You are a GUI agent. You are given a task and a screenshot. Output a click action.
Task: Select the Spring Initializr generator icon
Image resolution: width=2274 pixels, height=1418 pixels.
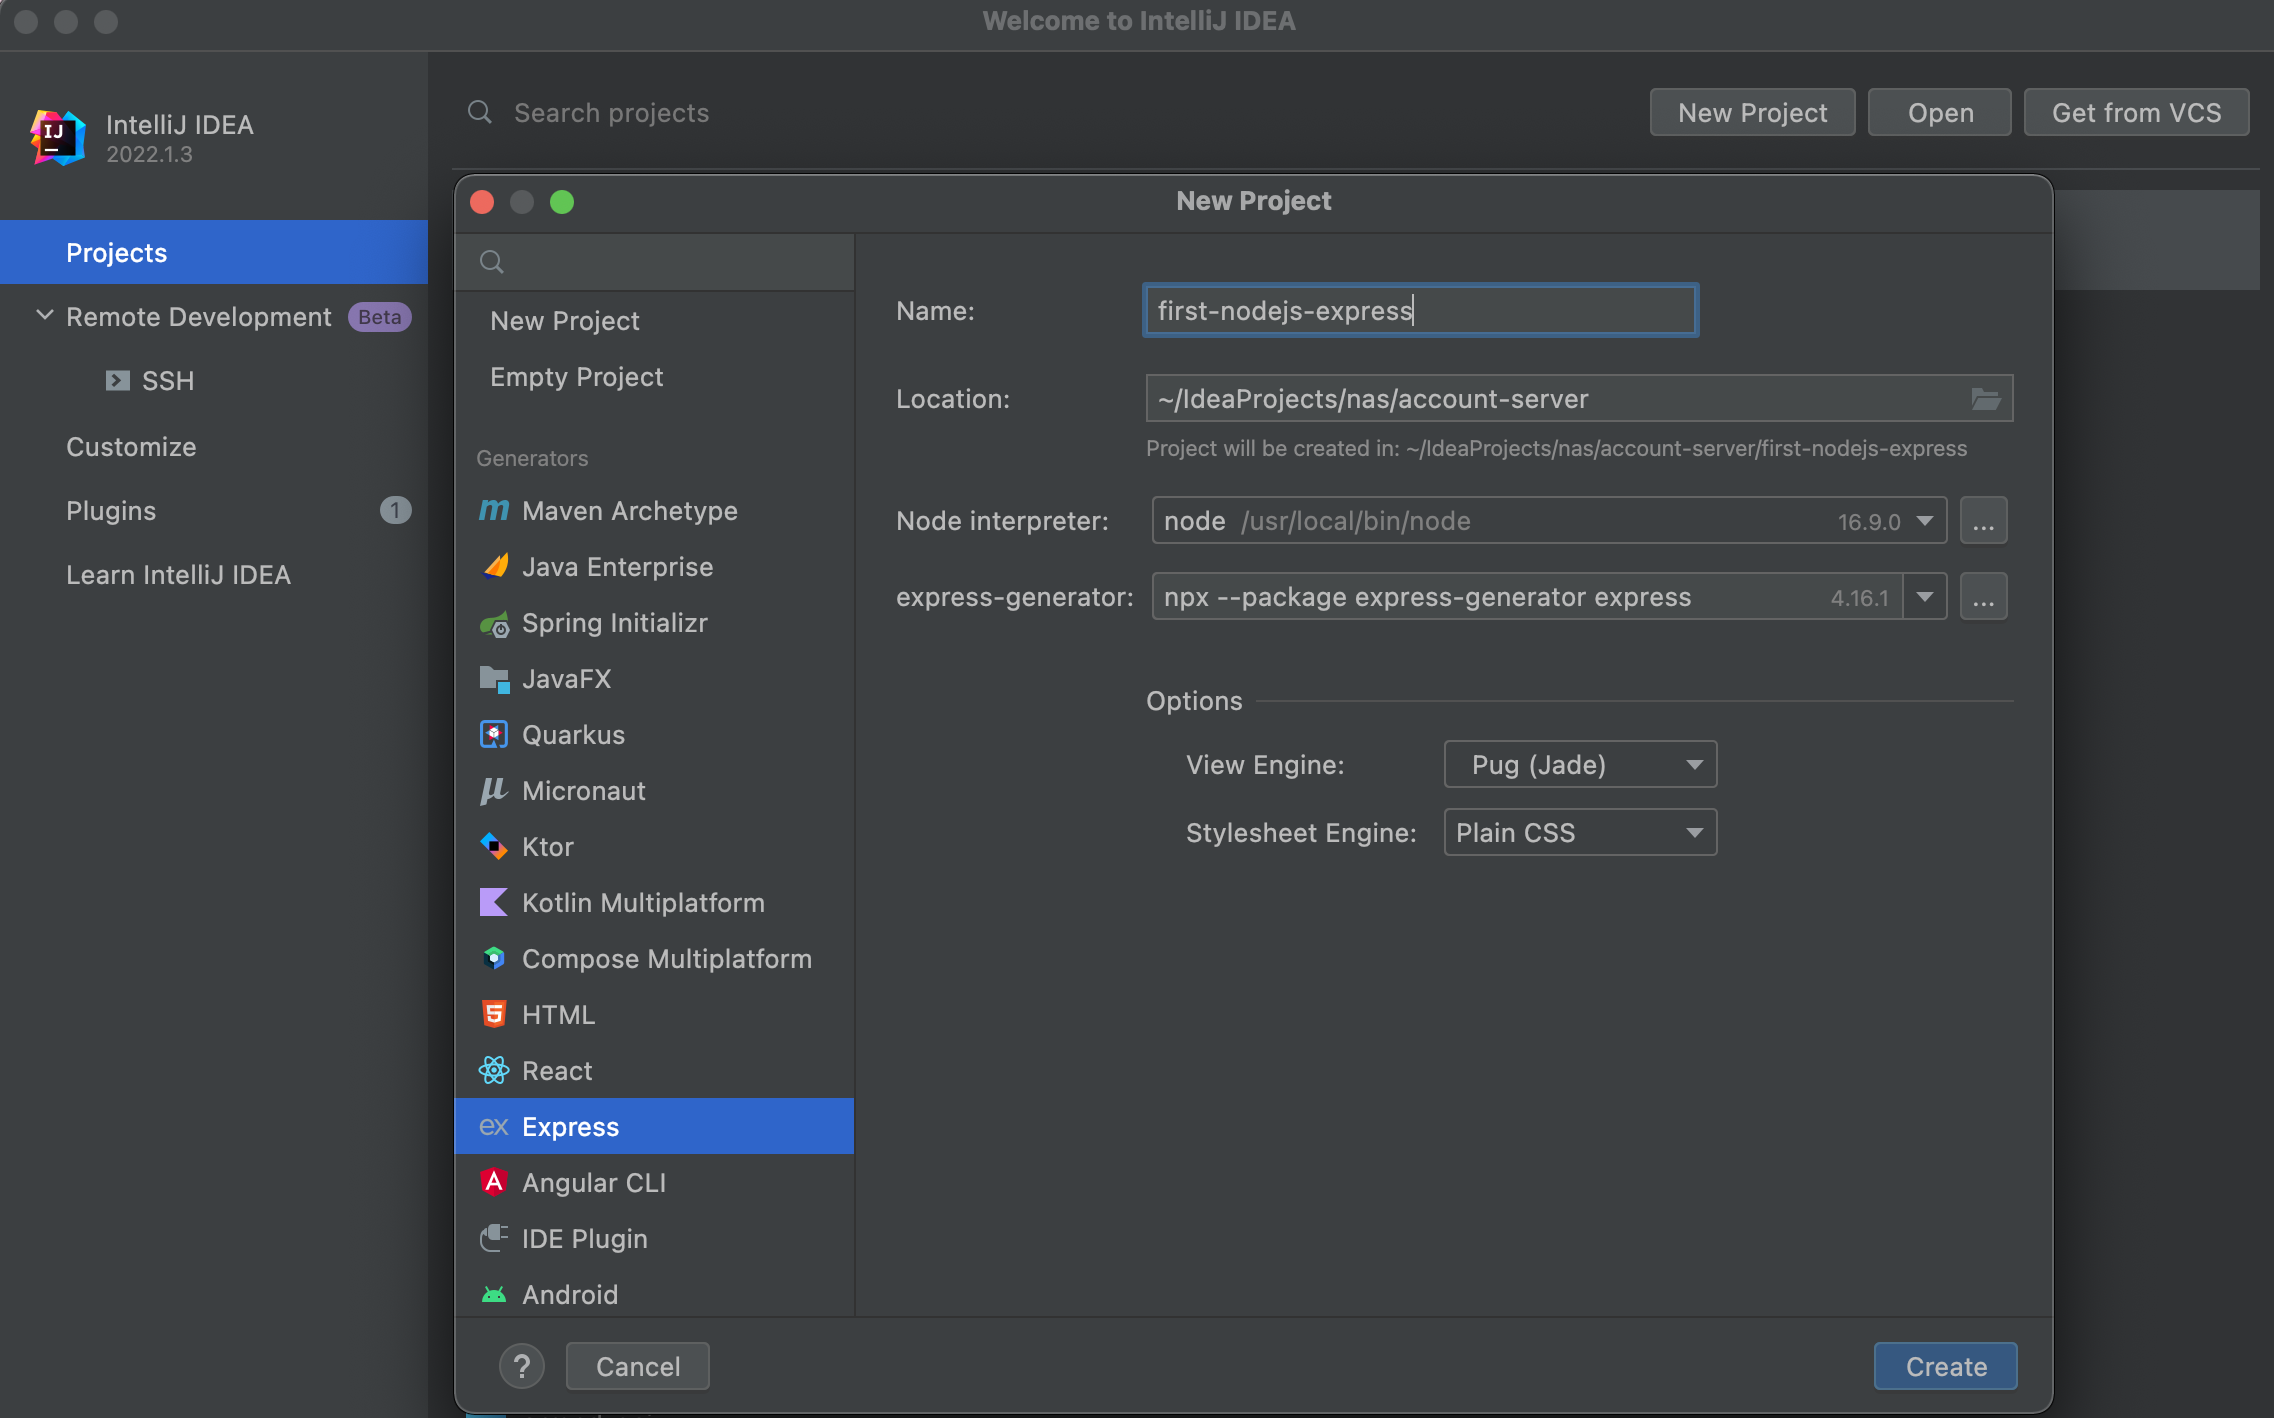(493, 624)
